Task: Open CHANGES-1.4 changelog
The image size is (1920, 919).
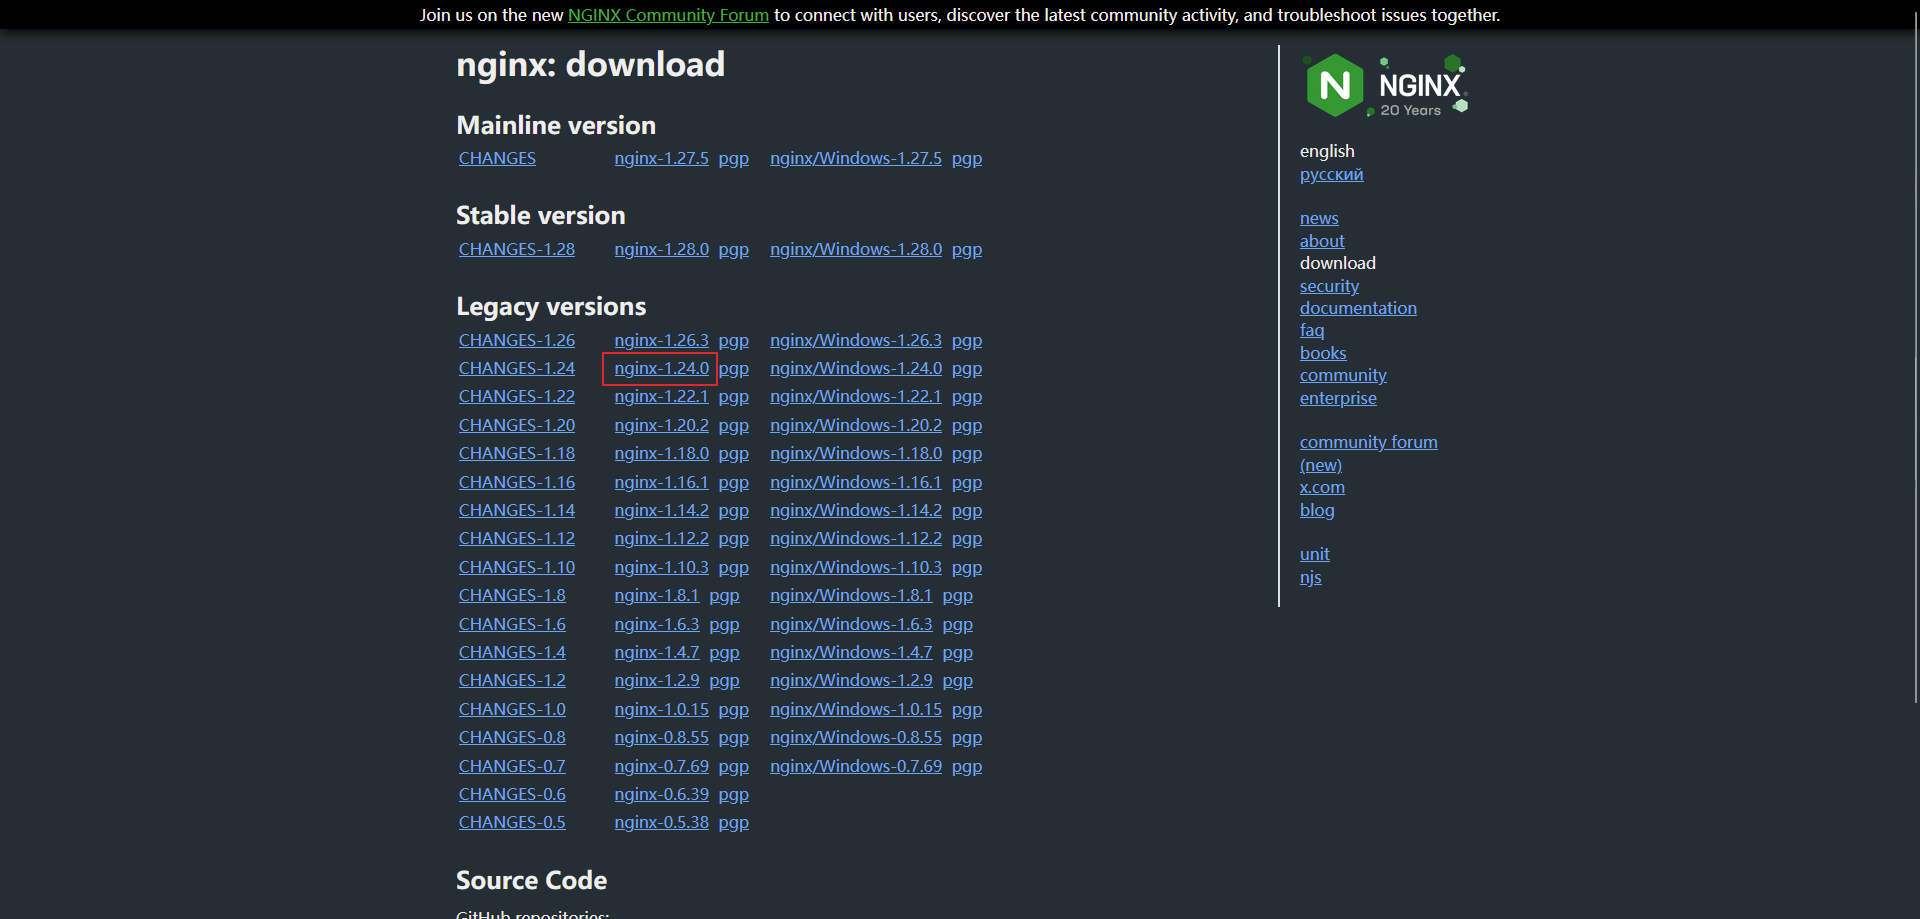Action: [x=512, y=652]
